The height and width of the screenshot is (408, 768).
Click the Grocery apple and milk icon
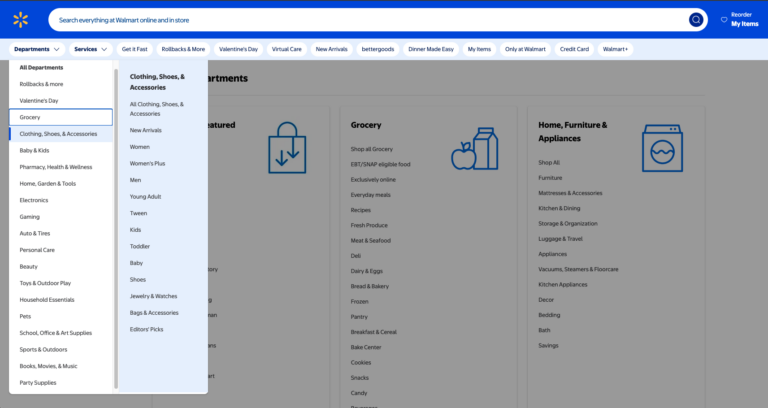474,148
